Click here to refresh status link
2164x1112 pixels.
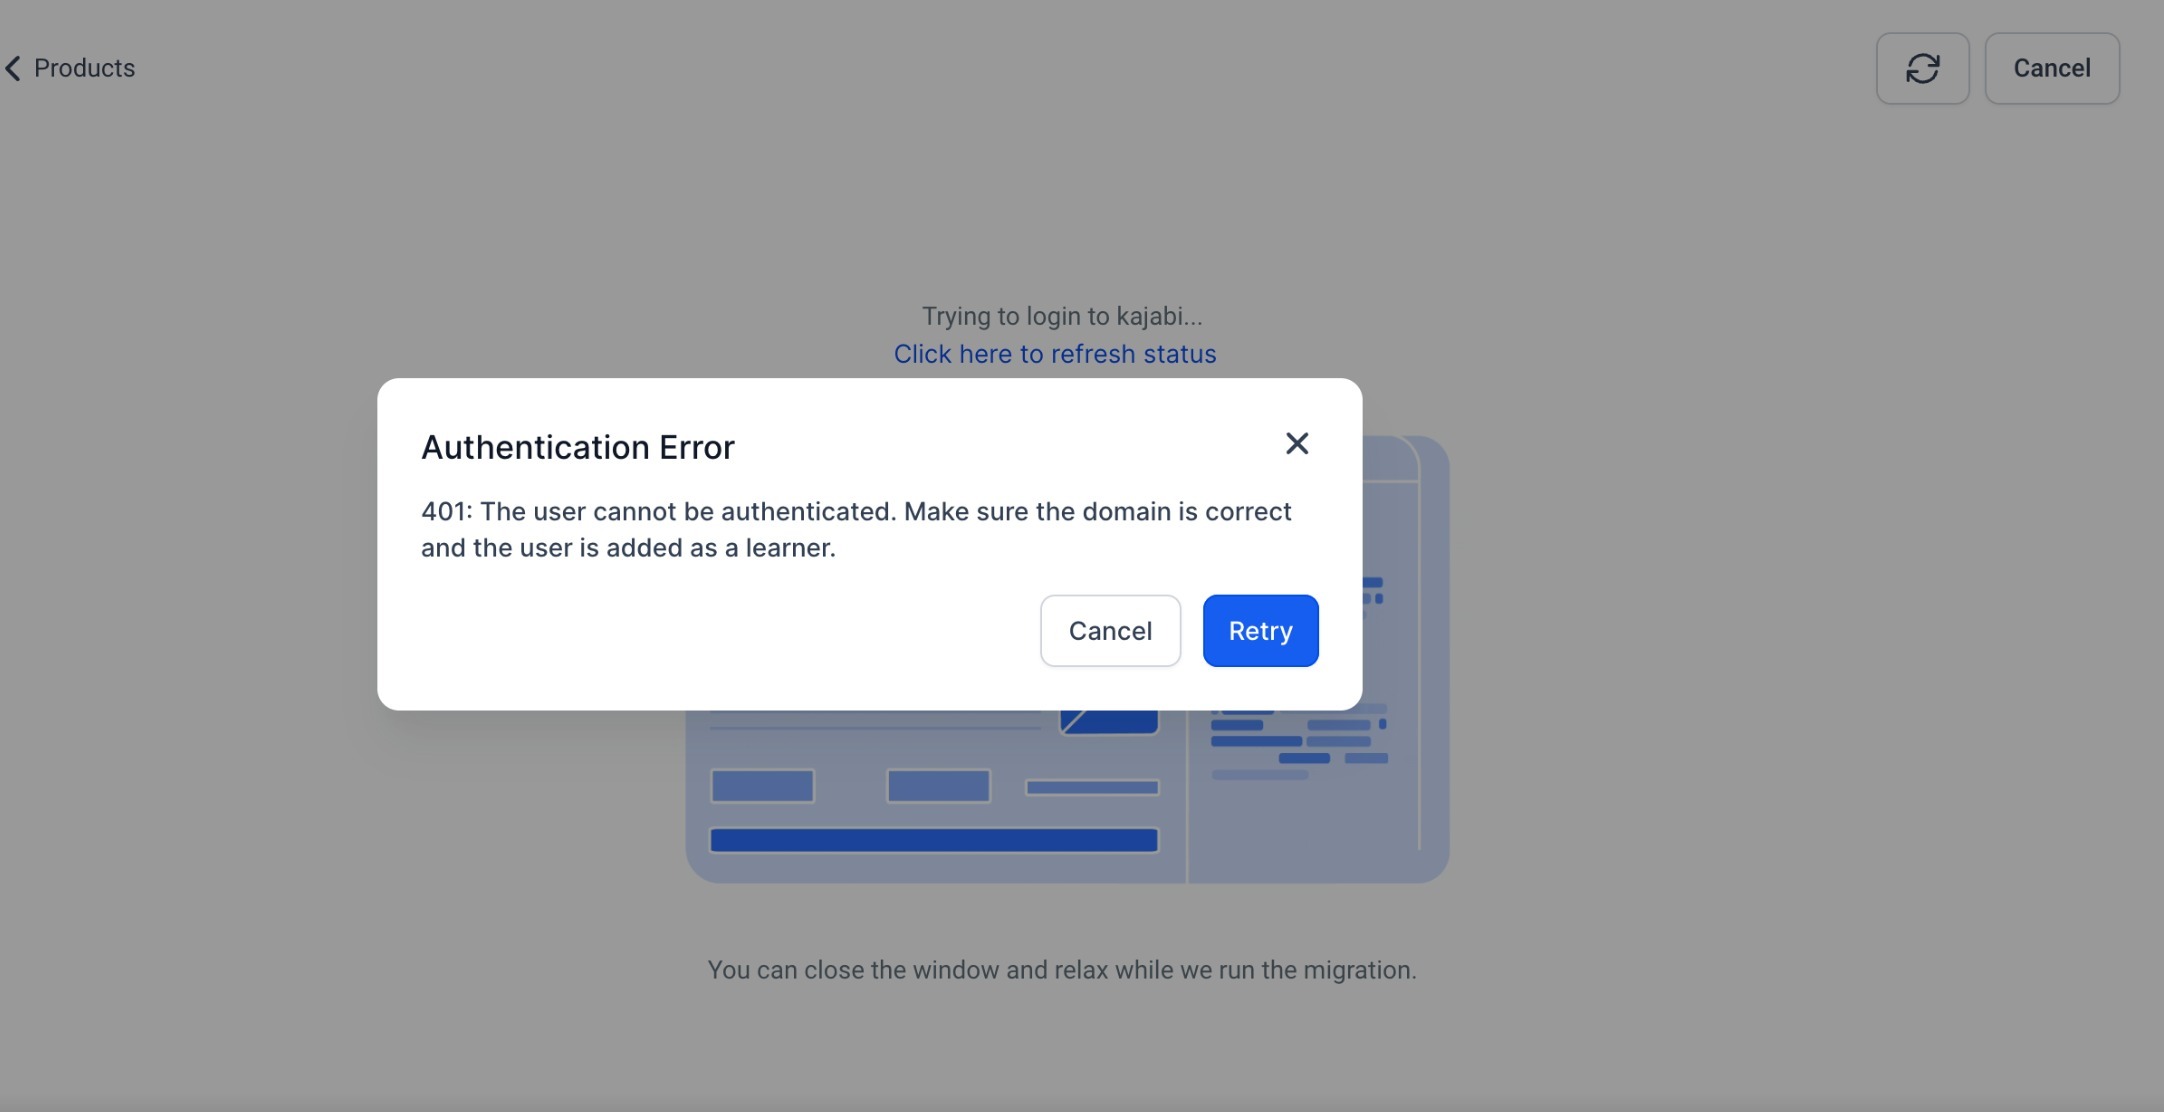point(1054,354)
